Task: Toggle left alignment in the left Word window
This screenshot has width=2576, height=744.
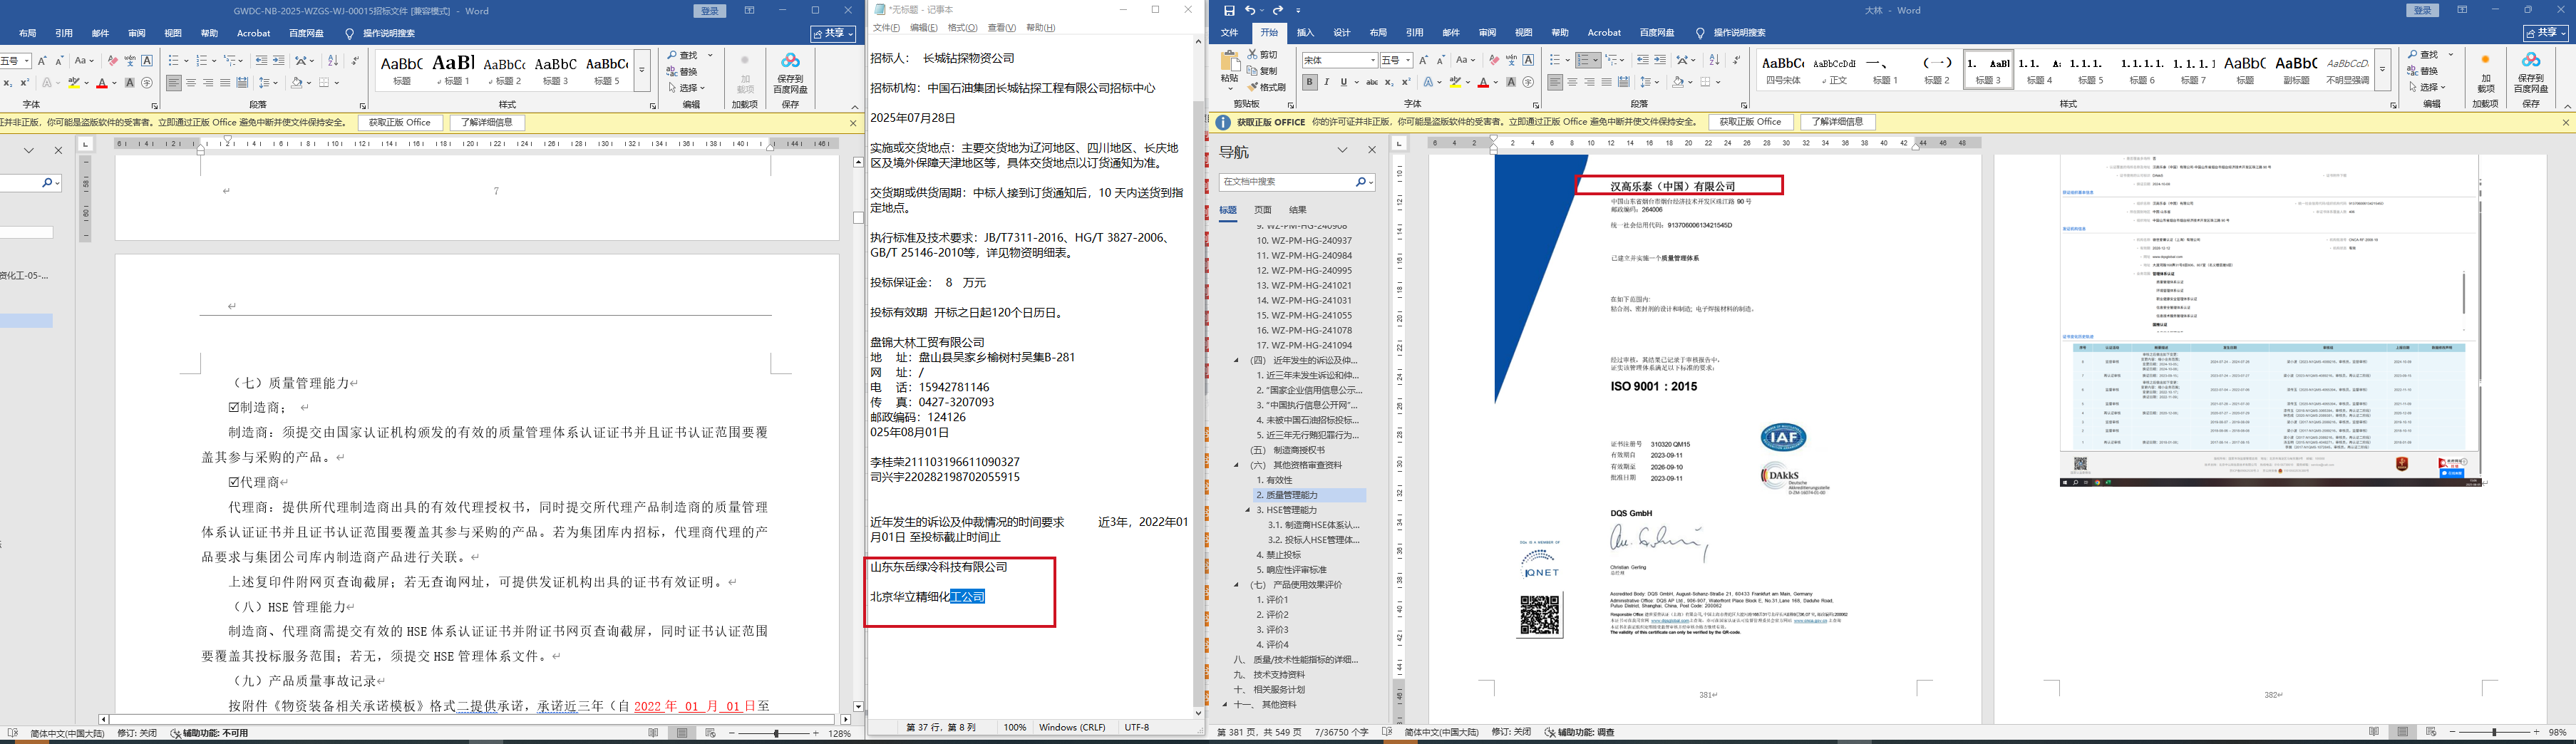Action: pyautogui.click(x=174, y=83)
